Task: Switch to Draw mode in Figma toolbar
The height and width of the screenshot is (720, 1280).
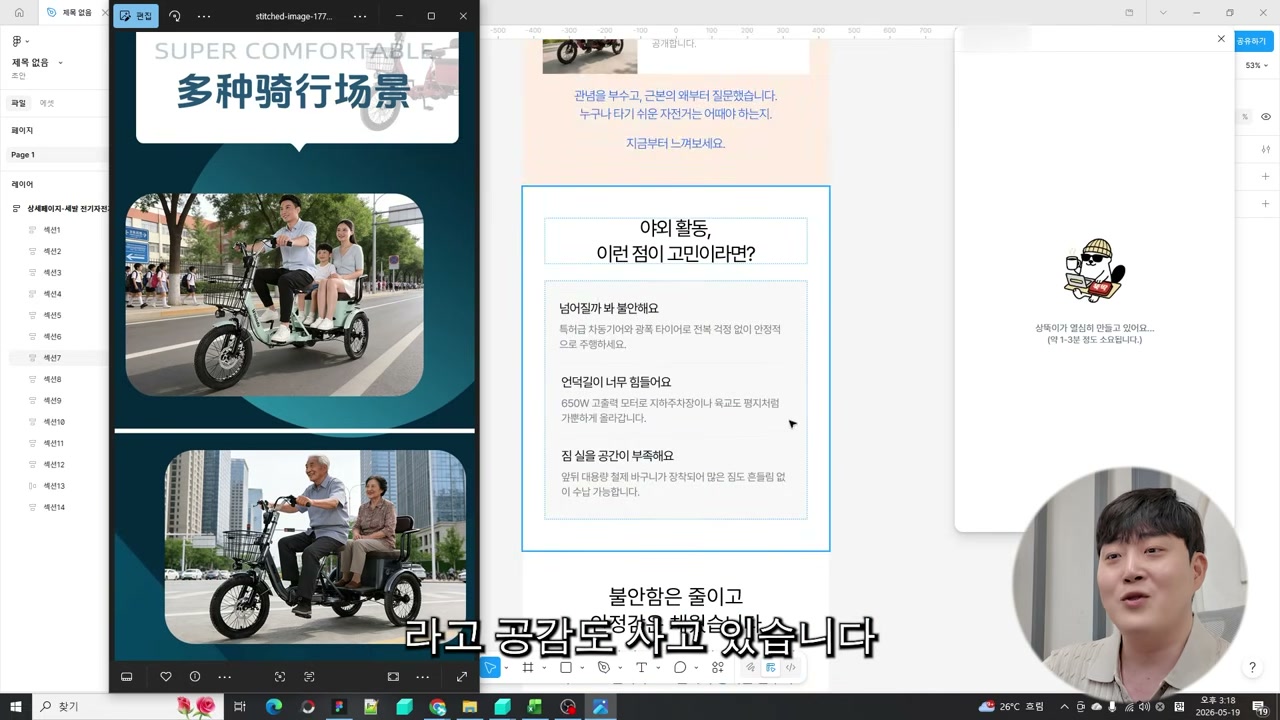Action: 751,667
